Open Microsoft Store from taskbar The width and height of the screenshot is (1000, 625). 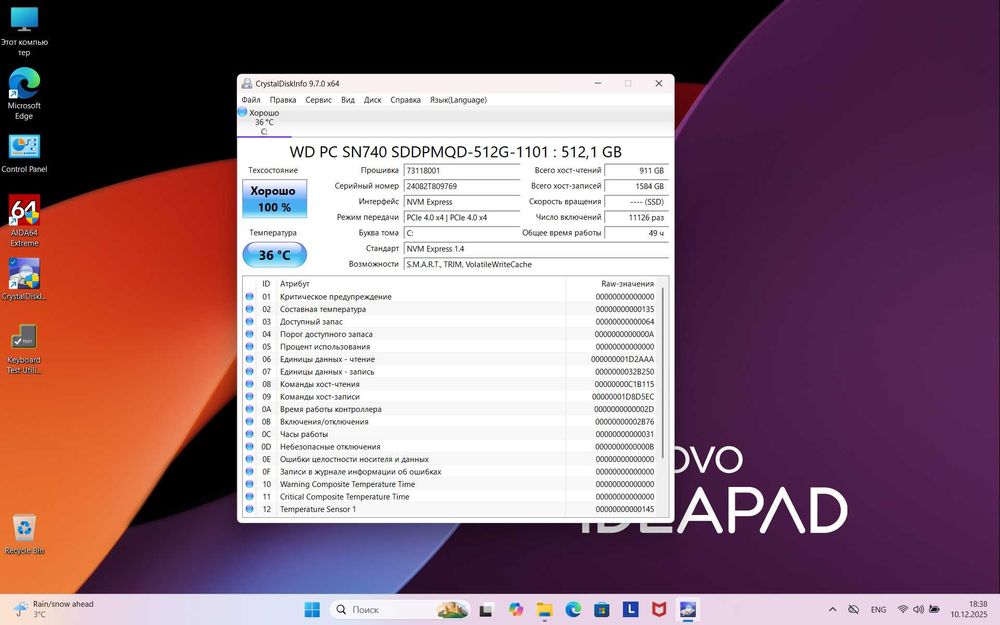(x=601, y=610)
